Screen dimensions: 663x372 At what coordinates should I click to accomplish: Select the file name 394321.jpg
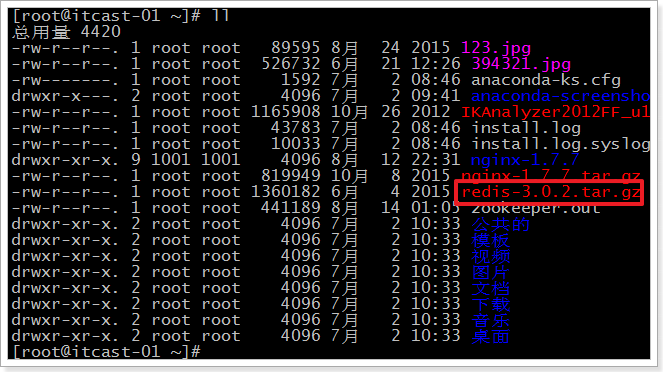point(521,64)
